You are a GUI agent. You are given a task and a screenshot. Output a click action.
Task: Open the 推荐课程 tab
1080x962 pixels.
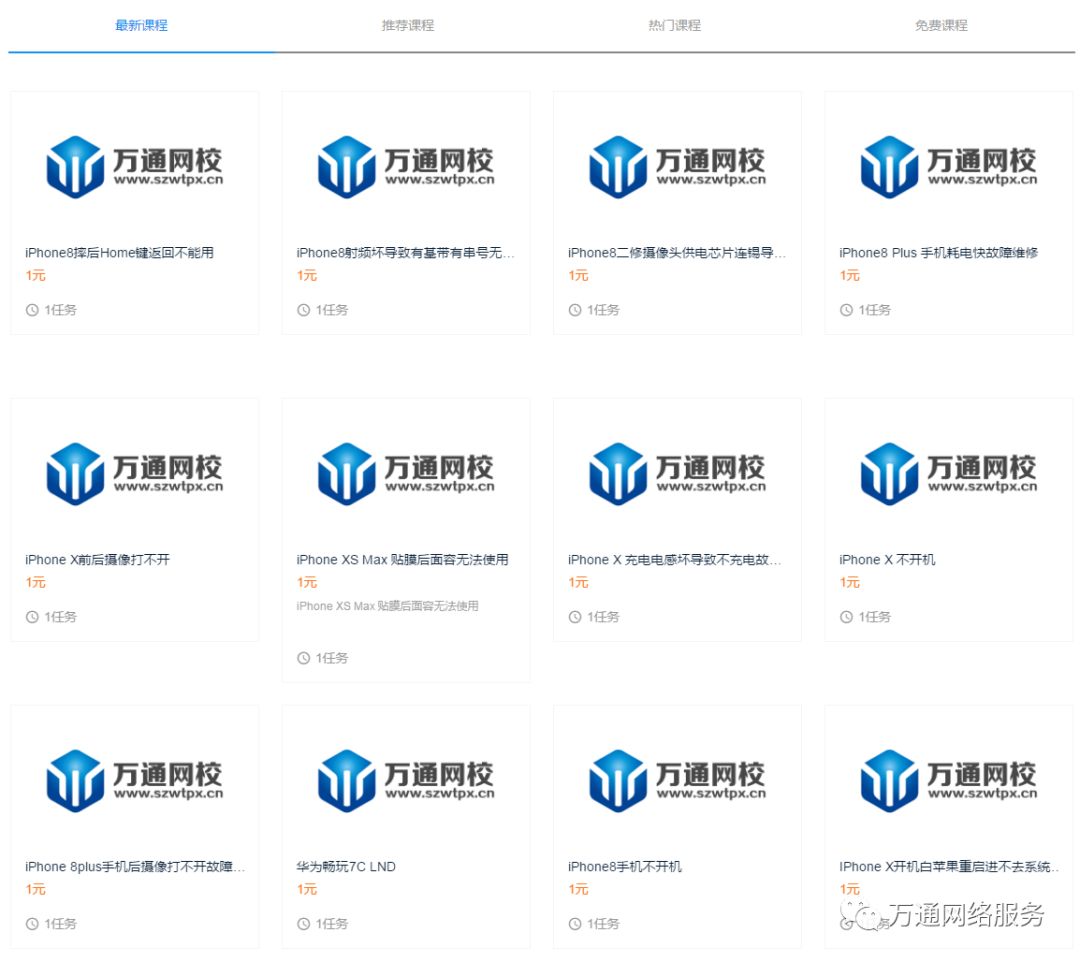[408, 25]
